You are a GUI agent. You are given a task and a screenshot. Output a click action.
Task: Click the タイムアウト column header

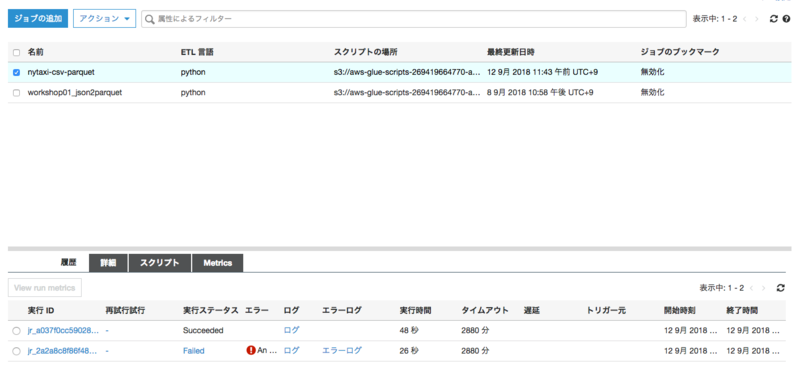[485, 310]
